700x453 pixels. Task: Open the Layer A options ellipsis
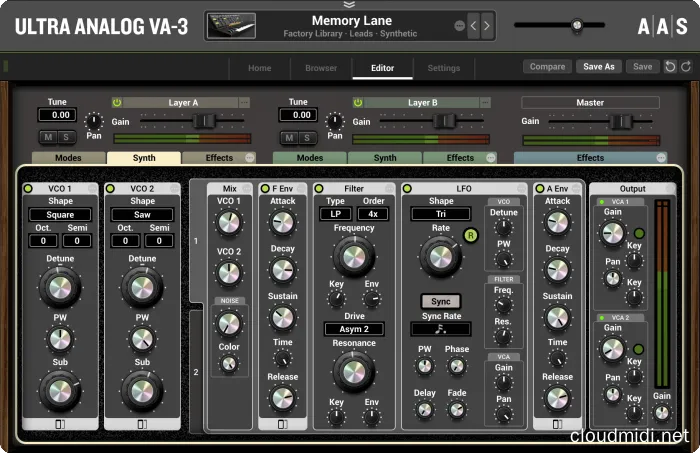[243, 102]
